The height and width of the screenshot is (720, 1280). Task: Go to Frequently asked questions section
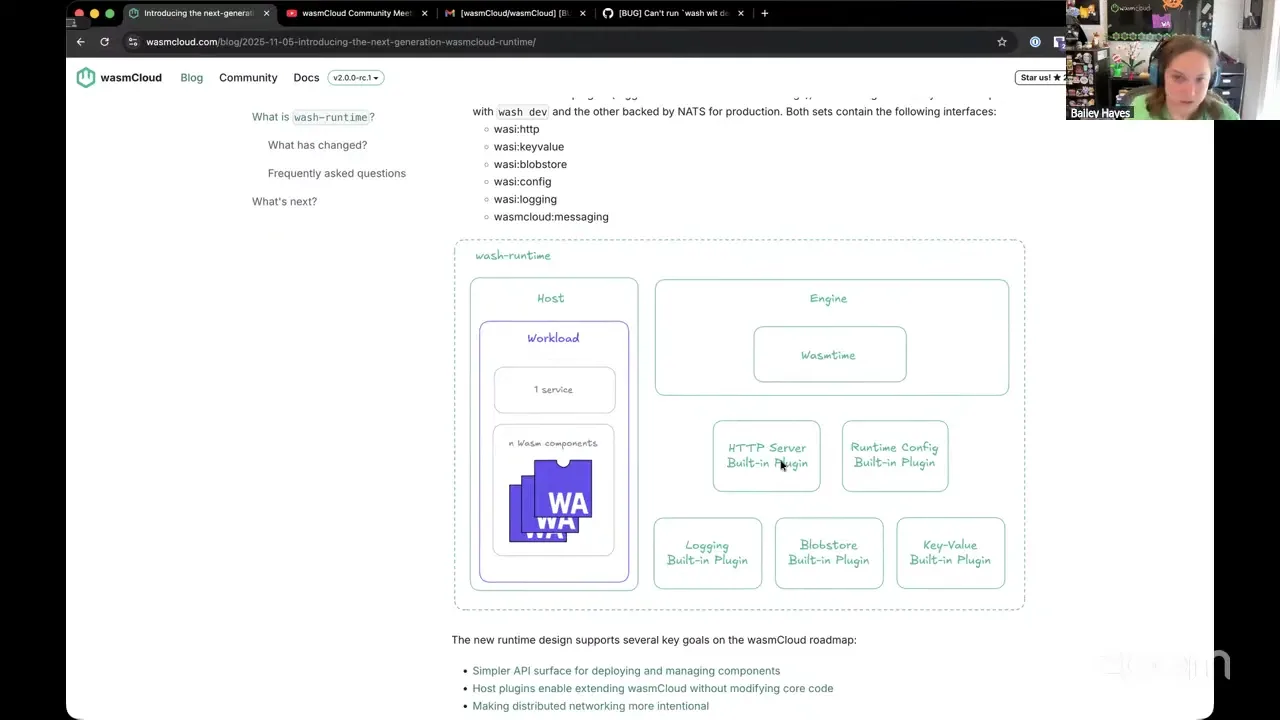coord(337,173)
